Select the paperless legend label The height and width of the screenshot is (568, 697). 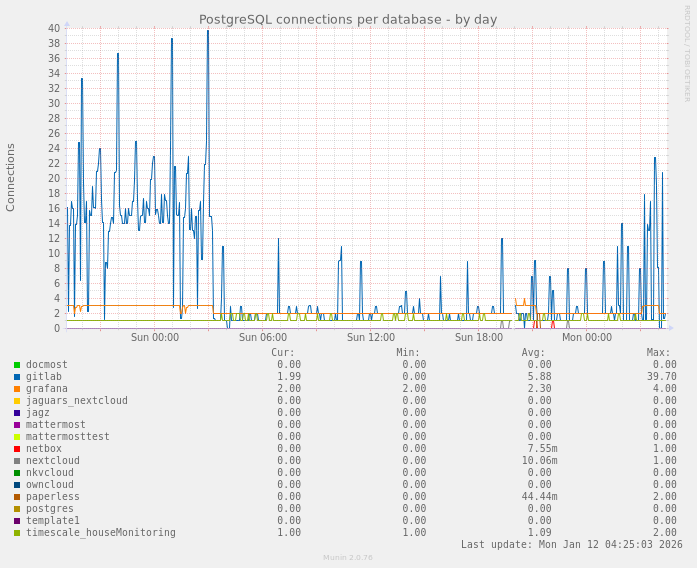click(x=52, y=496)
